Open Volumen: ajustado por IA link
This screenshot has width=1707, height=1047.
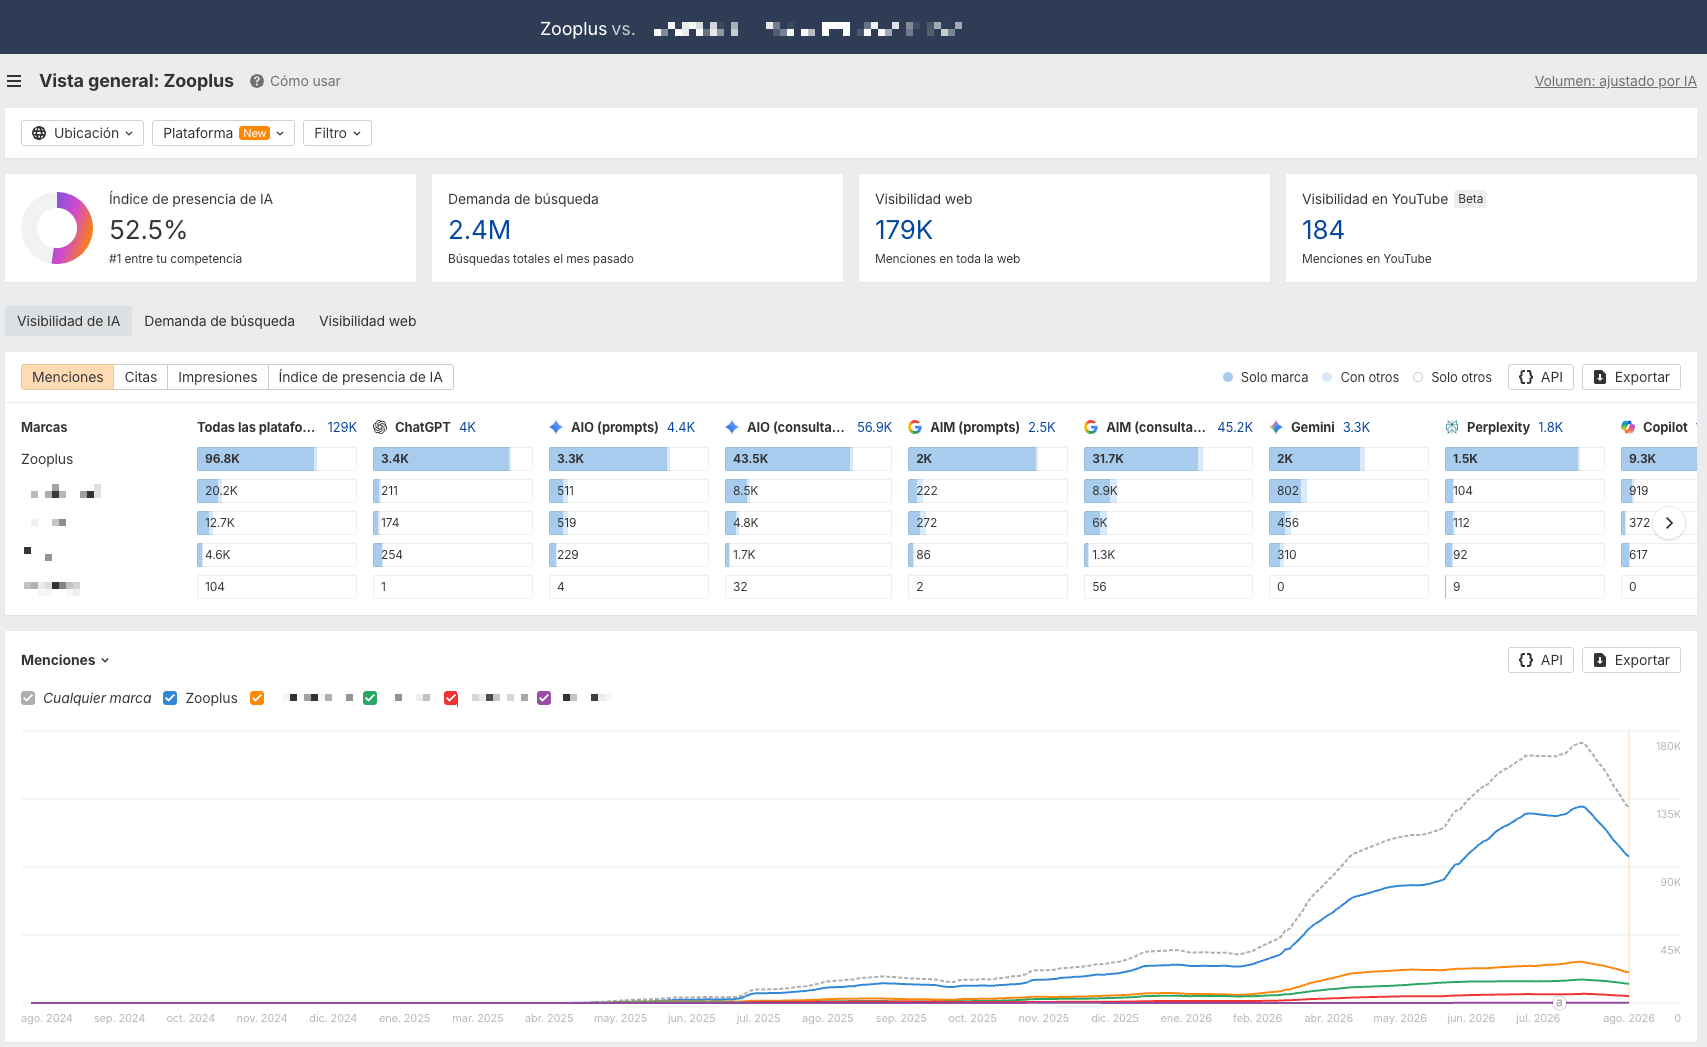point(1615,81)
